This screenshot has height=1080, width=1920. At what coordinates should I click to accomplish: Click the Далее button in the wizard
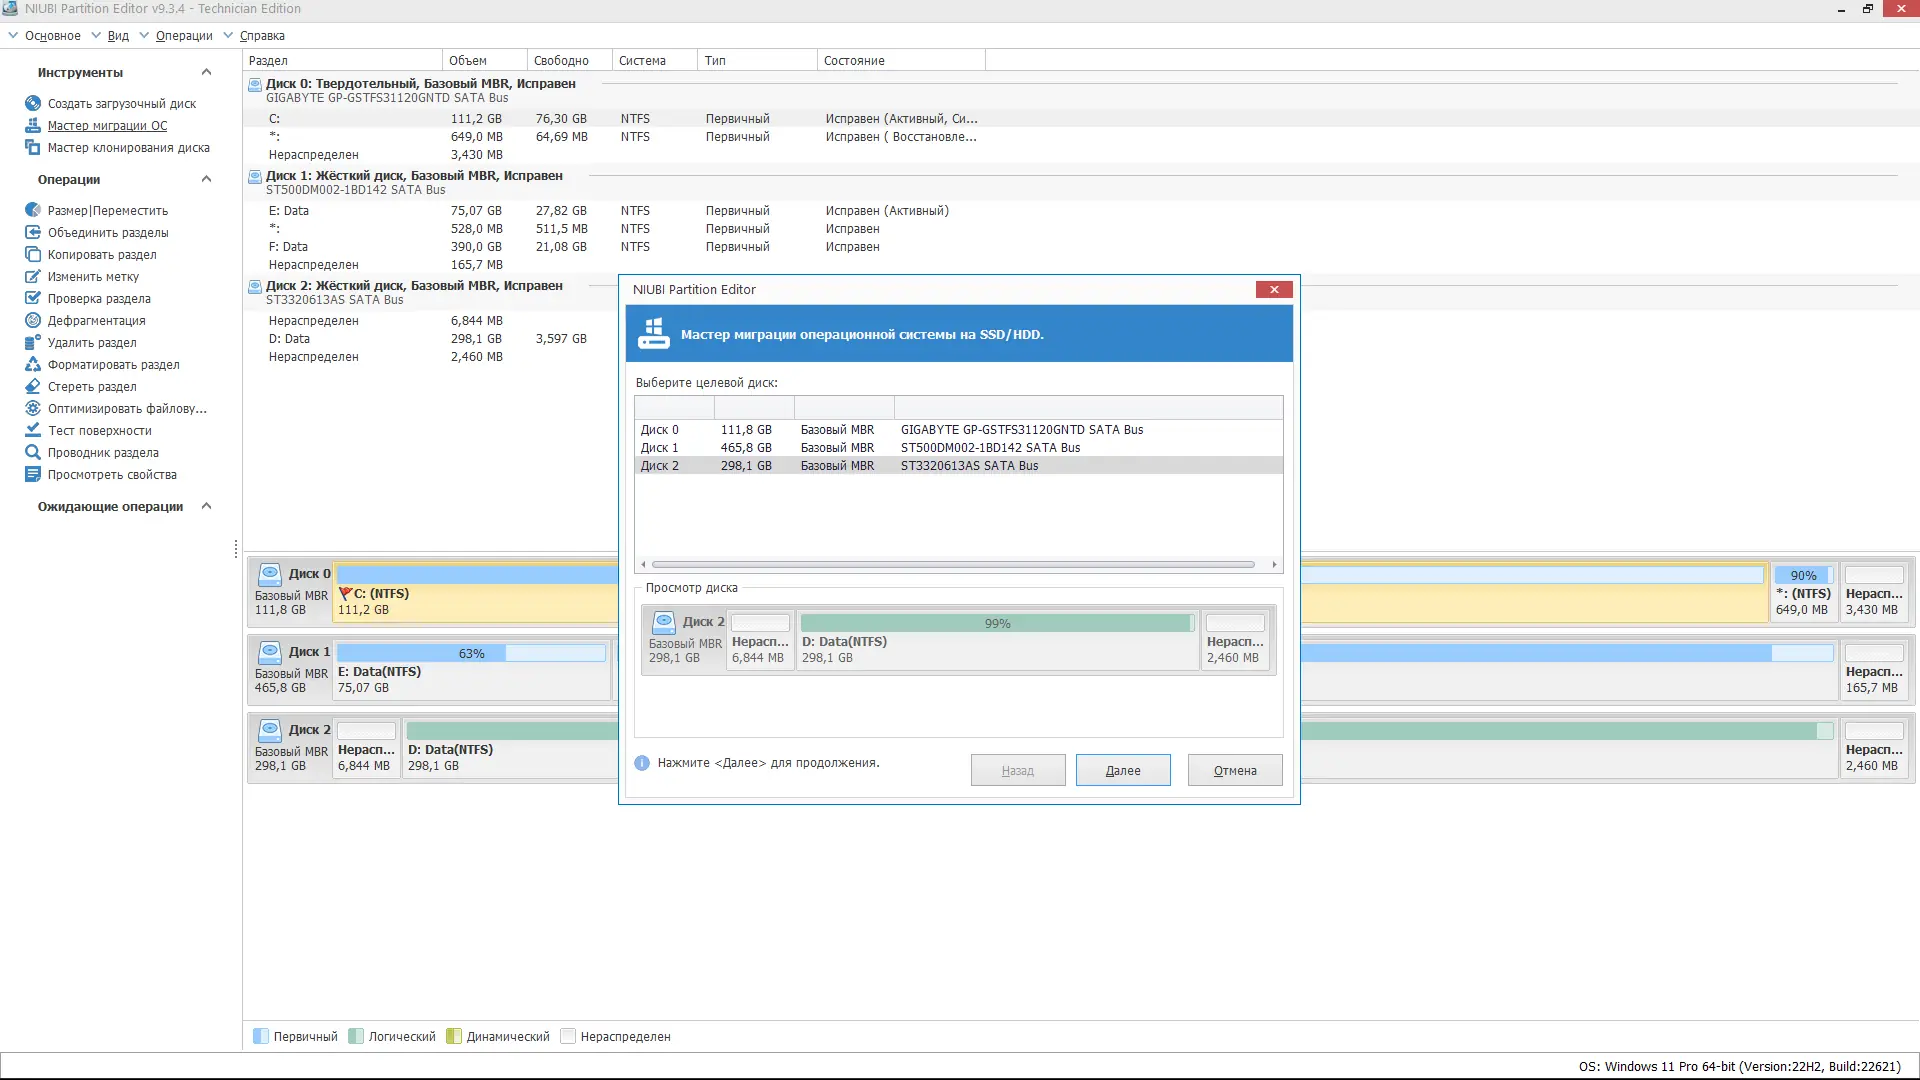pyautogui.click(x=1122, y=770)
